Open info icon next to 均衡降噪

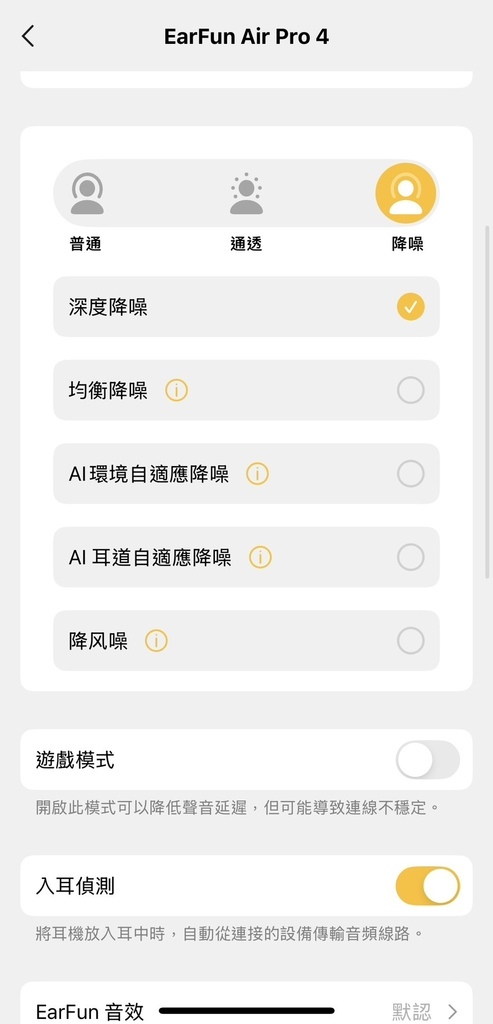(176, 391)
